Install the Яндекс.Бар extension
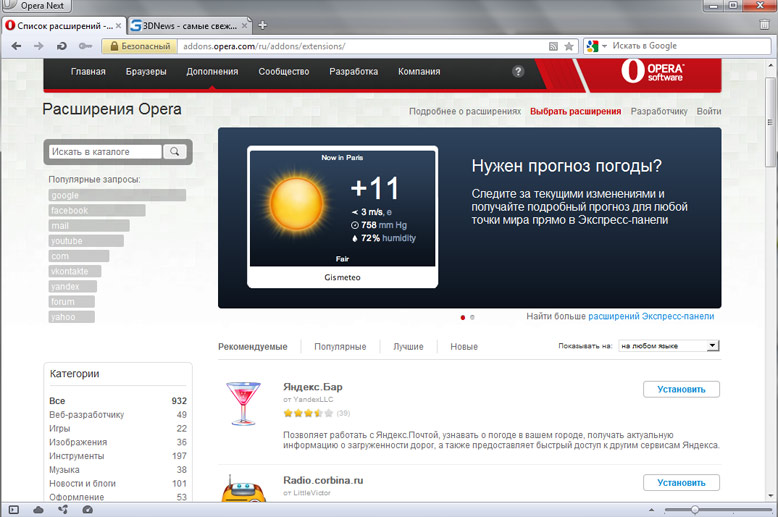This screenshot has width=778, height=517. [680, 390]
